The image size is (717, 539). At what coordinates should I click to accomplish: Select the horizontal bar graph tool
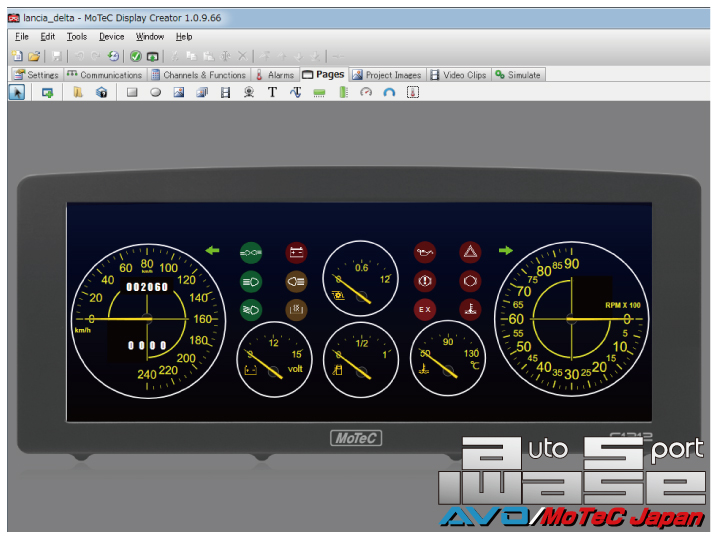pos(319,93)
